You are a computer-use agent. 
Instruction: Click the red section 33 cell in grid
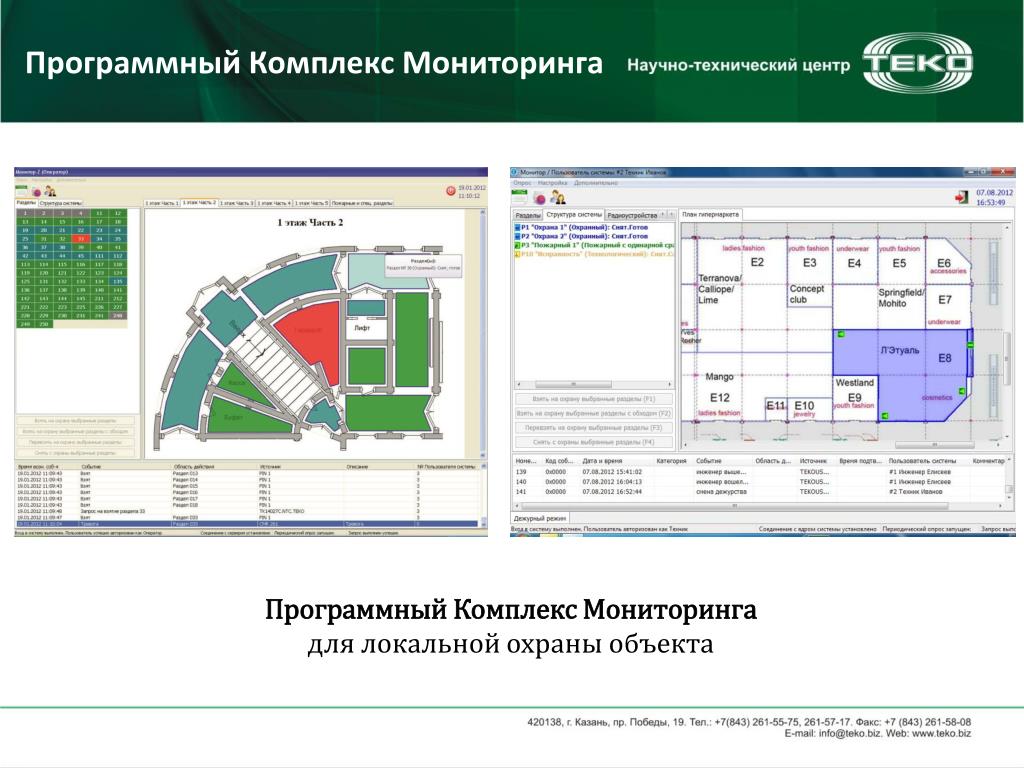click(81, 238)
